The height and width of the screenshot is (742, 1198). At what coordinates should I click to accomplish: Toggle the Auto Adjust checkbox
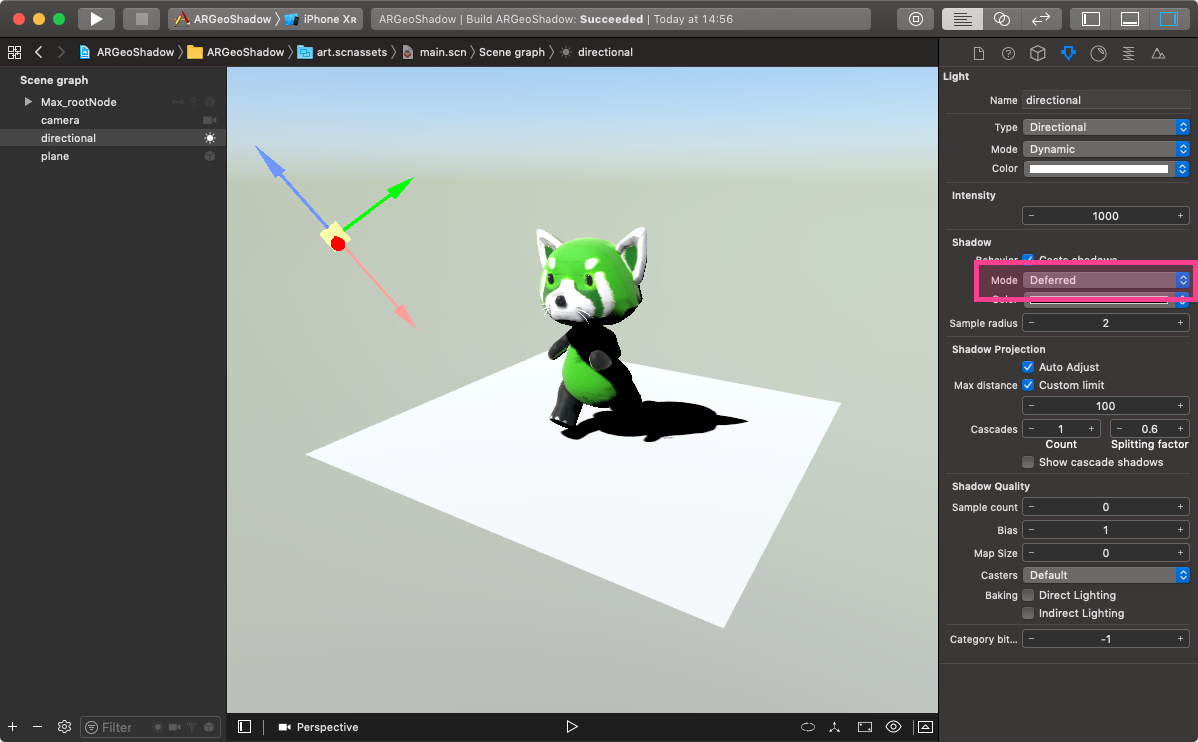1028,367
